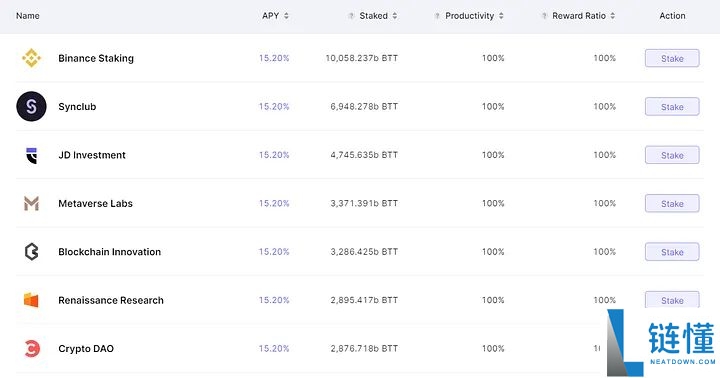Stake with Blockchain Innovation
The width and height of the screenshot is (720, 378).
tap(672, 252)
